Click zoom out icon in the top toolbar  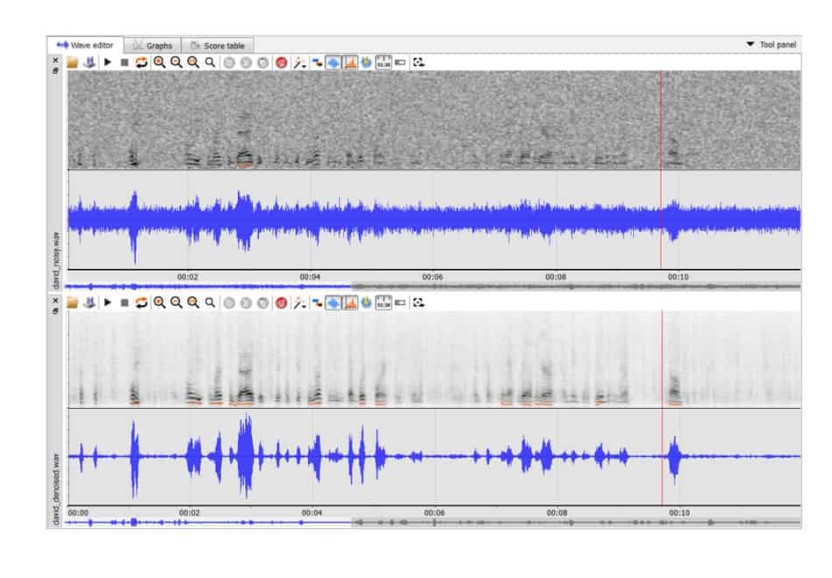click(x=176, y=62)
